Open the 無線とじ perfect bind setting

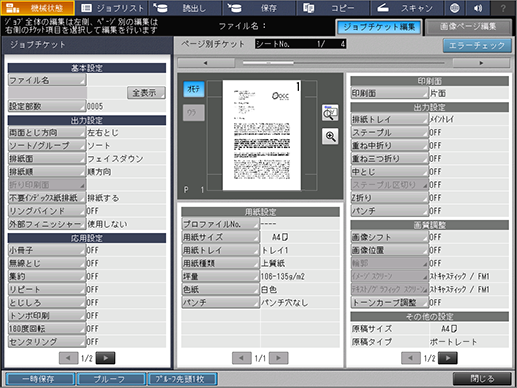[x=47, y=263]
